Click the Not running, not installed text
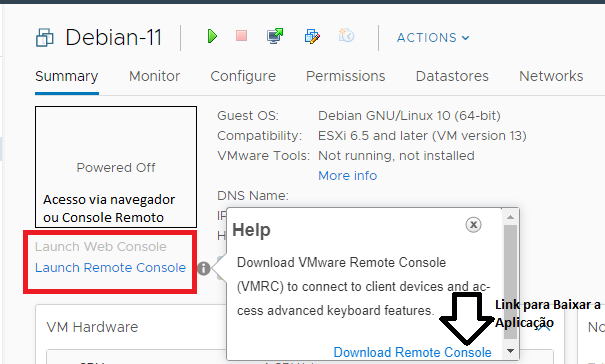The height and width of the screenshot is (364, 605). tap(396, 156)
